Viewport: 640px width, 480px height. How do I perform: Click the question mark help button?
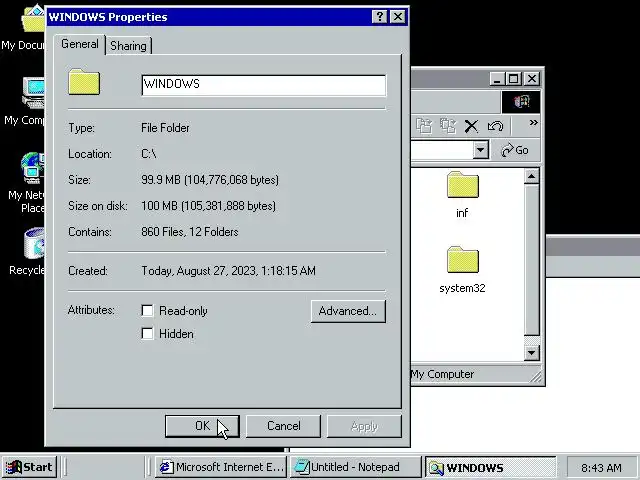point(380,17)
